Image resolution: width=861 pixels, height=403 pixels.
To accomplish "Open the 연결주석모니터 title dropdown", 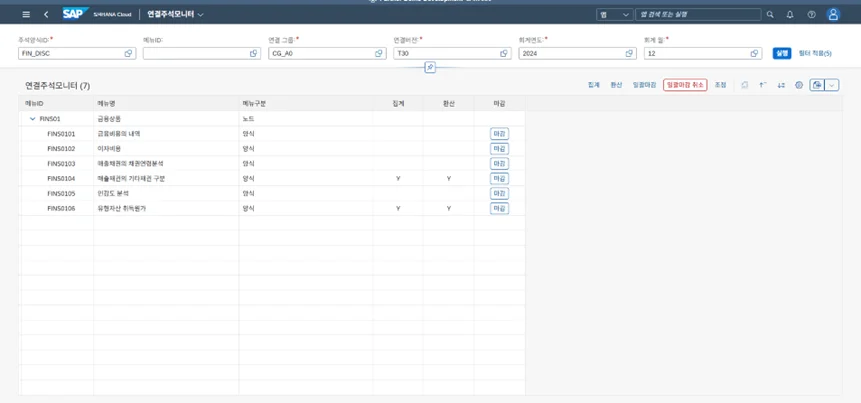I will coord(200,15).
